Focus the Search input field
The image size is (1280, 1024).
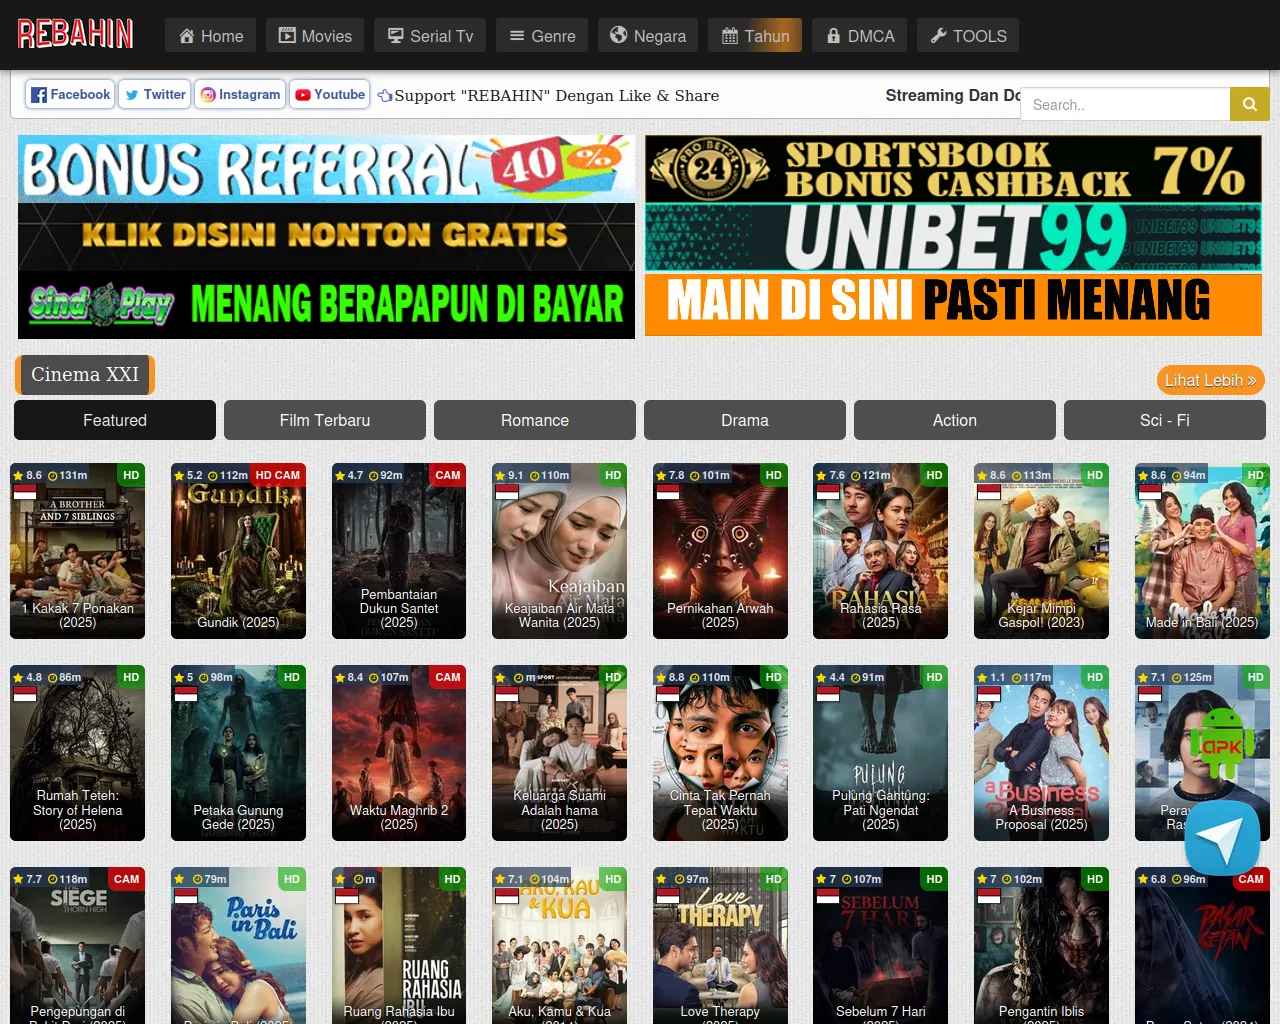coord(1125,104)
